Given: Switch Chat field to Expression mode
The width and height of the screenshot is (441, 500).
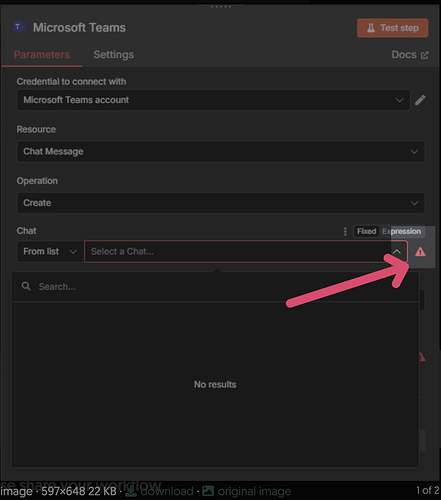Looking at the screenshot, I should pyautogui.click(x=401, y=231).
